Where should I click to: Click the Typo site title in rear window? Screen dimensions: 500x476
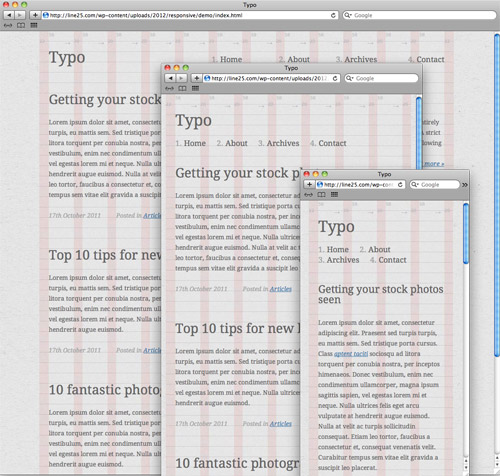click(67, 58)
